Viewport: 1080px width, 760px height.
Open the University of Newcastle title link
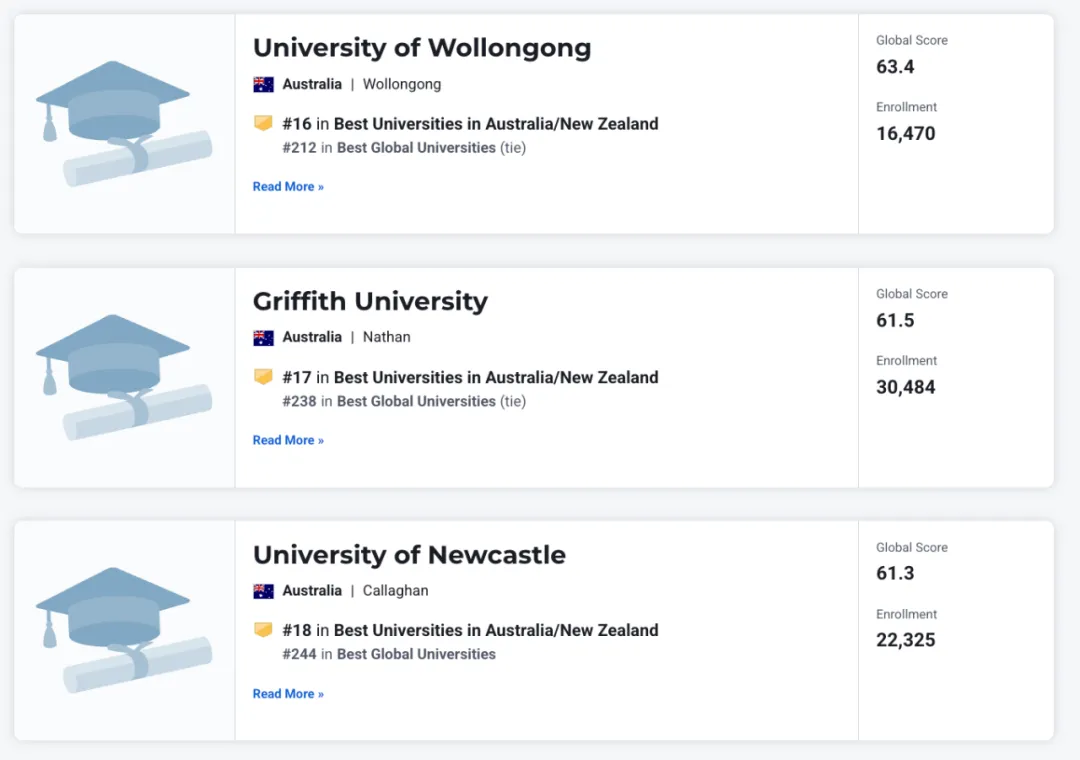[409, 555]
